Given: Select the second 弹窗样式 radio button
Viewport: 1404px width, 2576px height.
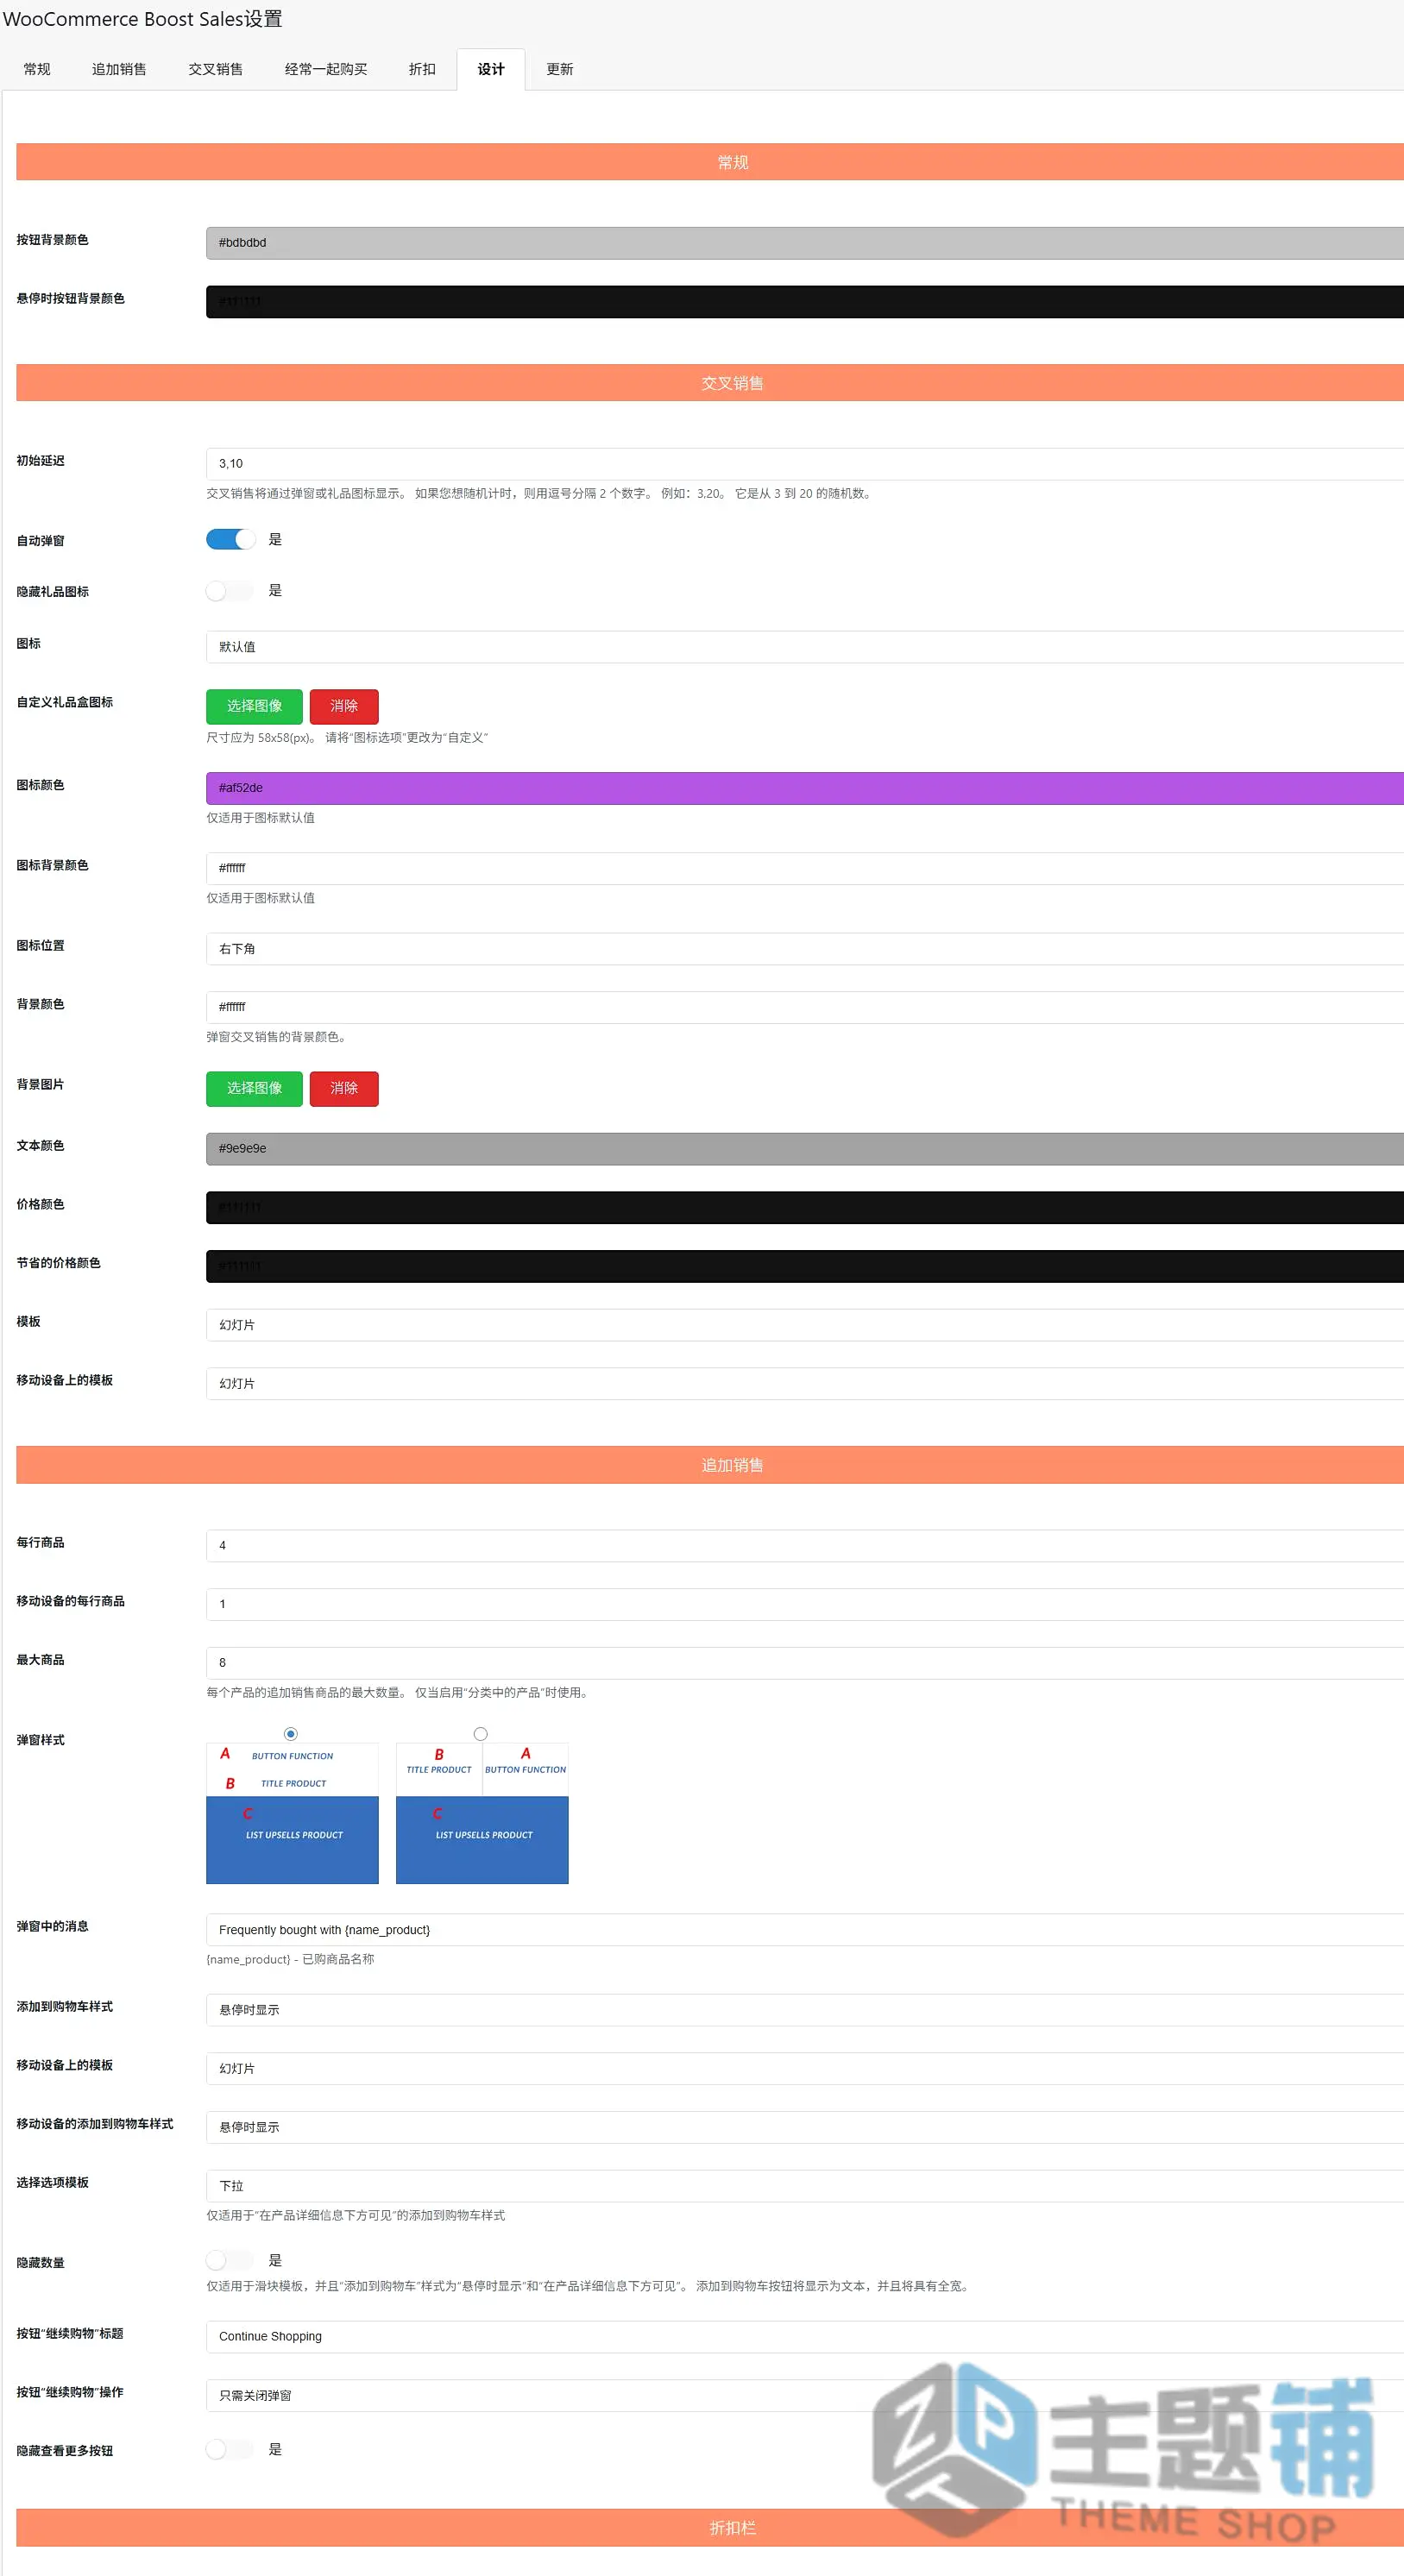Looking at the screenshot, I should tap(481, 1734).
